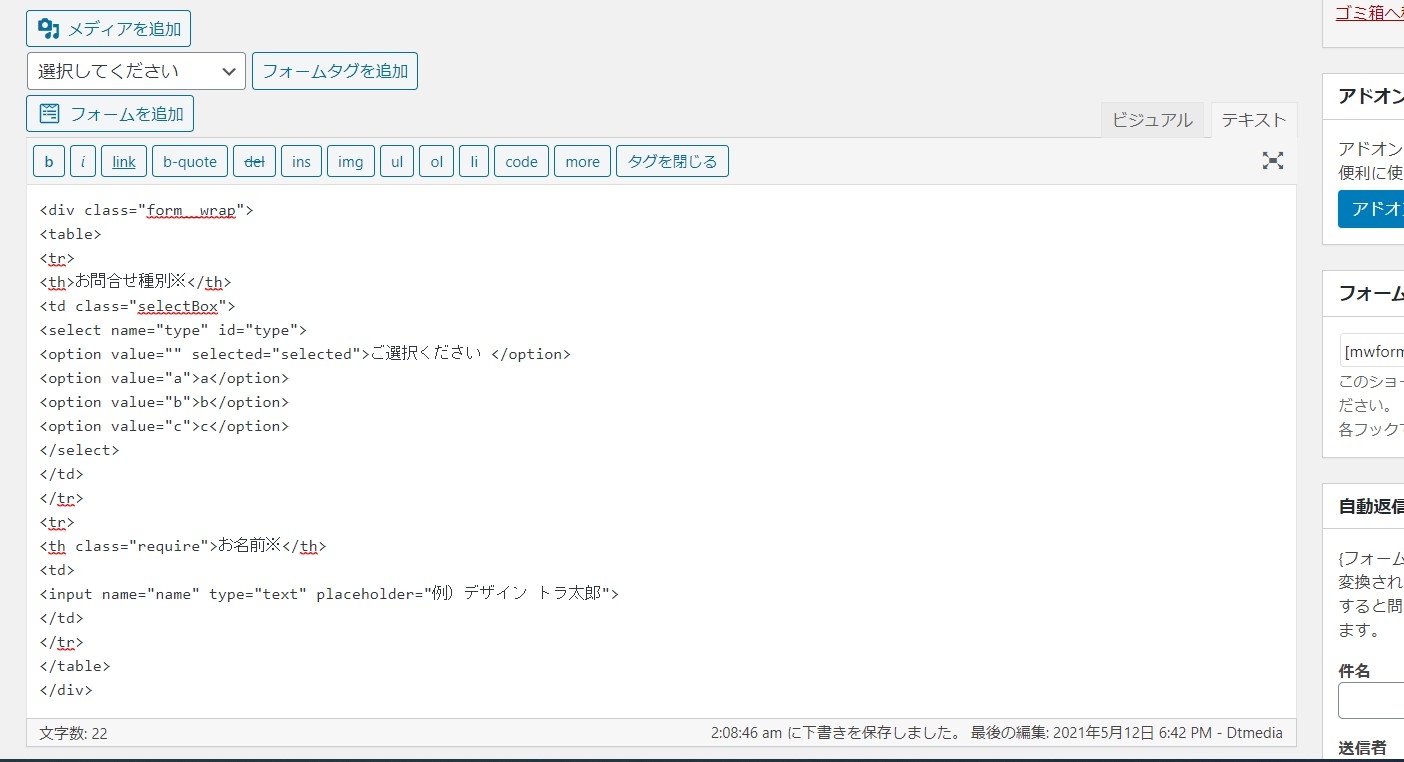
Task: Click the ゴミ箱 trash link
Action: tap(1369, 13)
